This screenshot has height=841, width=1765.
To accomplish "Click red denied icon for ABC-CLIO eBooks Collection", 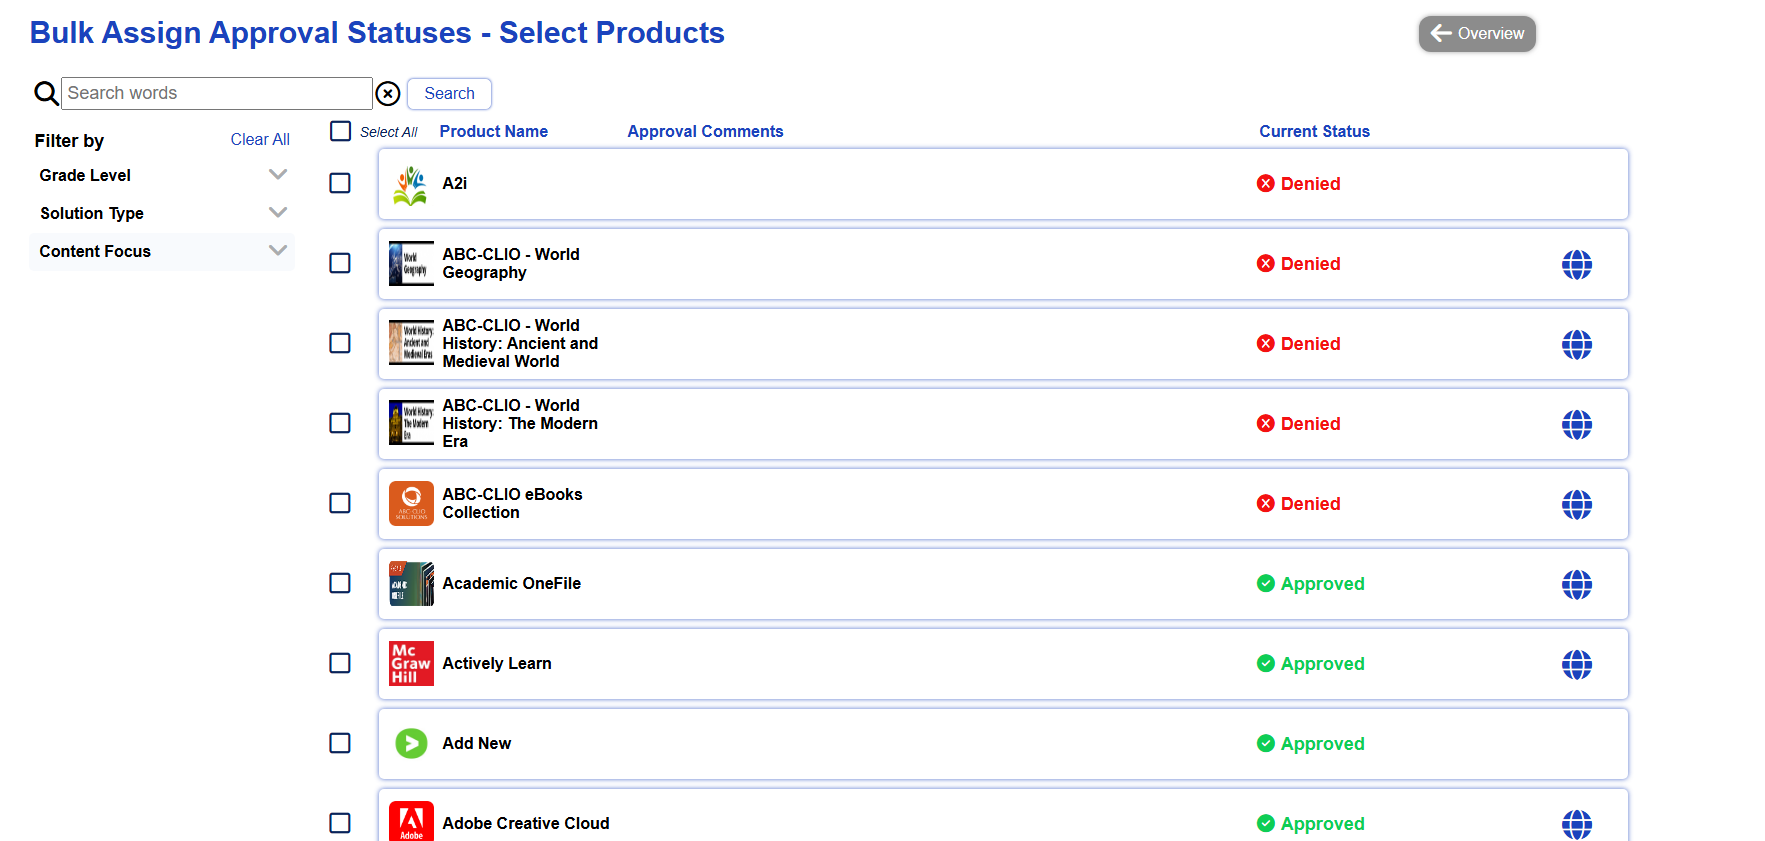I will click(1266, 504).
